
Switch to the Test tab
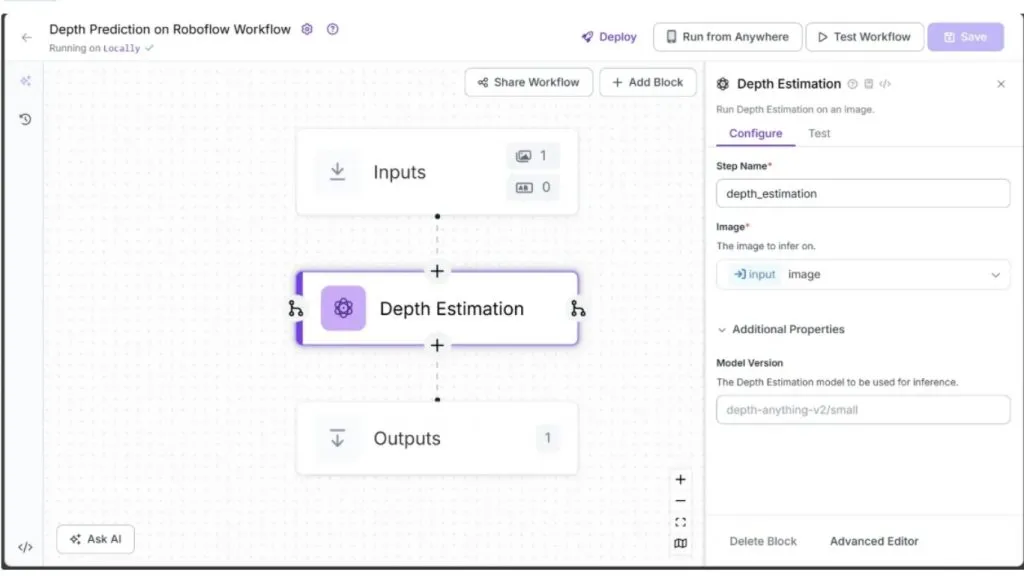tap(819, 133)
